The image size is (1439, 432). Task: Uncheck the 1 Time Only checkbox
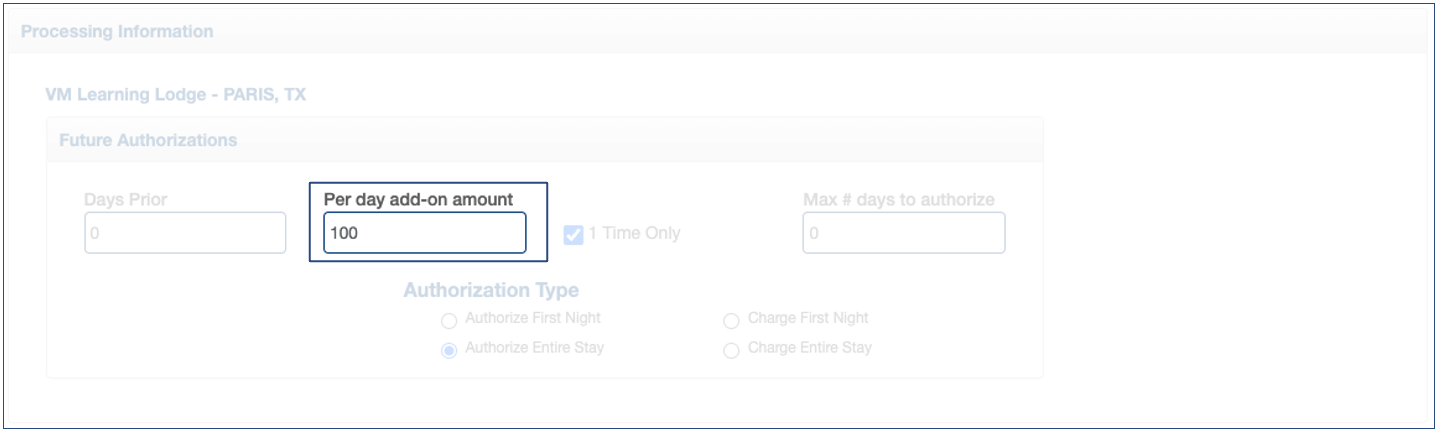click(x=573, y=235)
